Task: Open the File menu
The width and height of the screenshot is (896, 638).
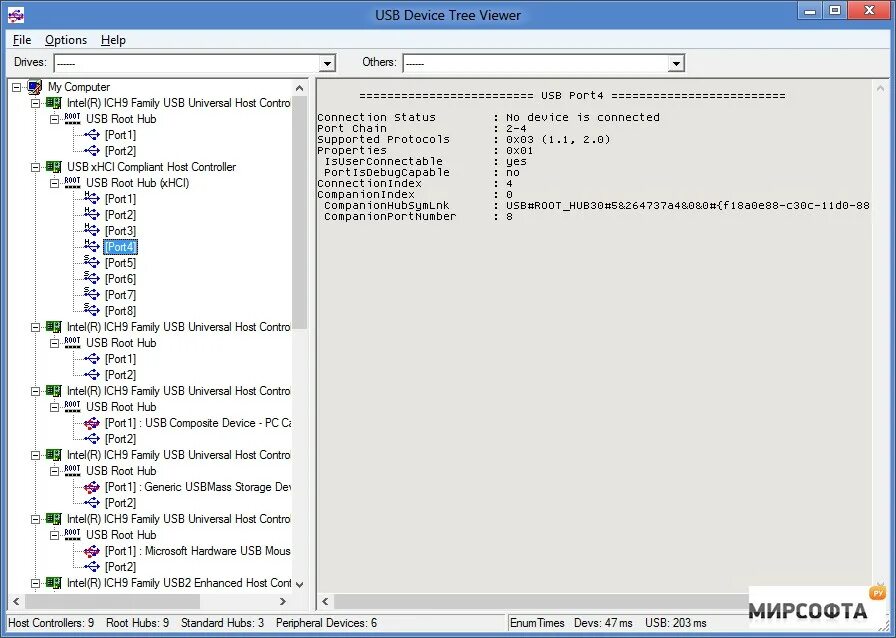Action: pyautogui.click(x=22, y=40)
